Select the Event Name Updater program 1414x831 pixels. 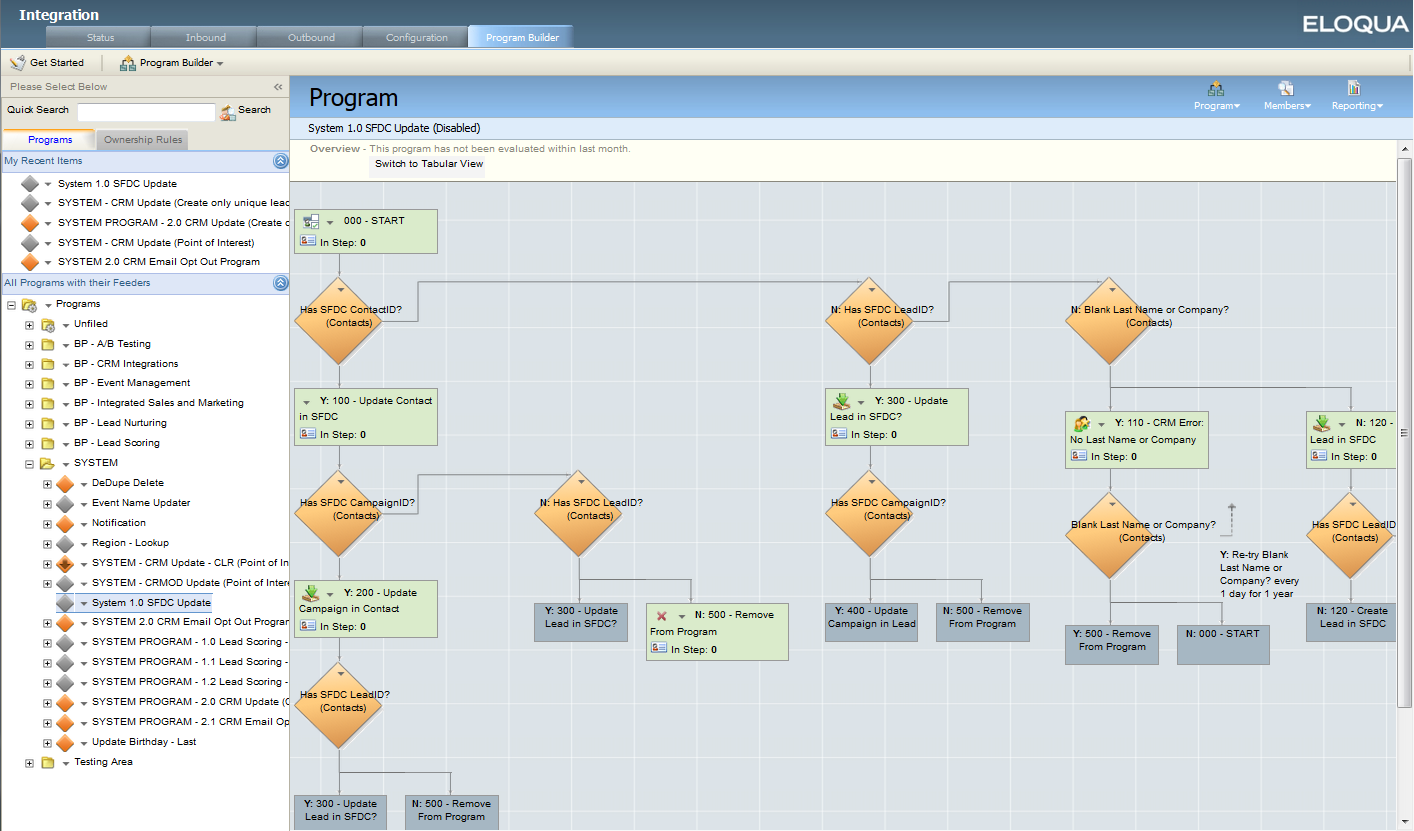[x=140, y=503]
